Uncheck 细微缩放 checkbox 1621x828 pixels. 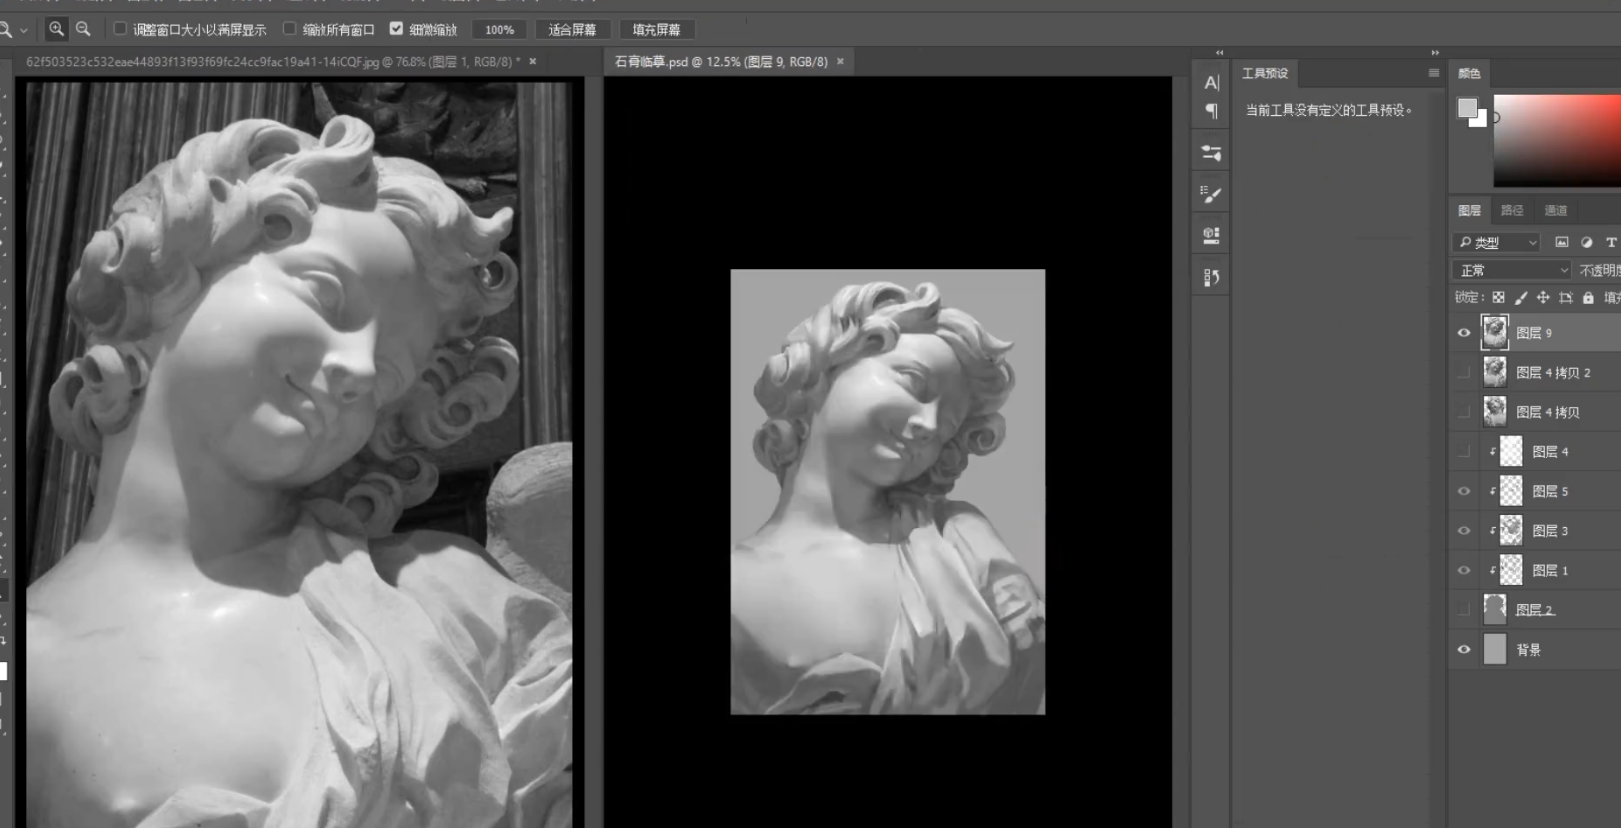coord(396,29)
